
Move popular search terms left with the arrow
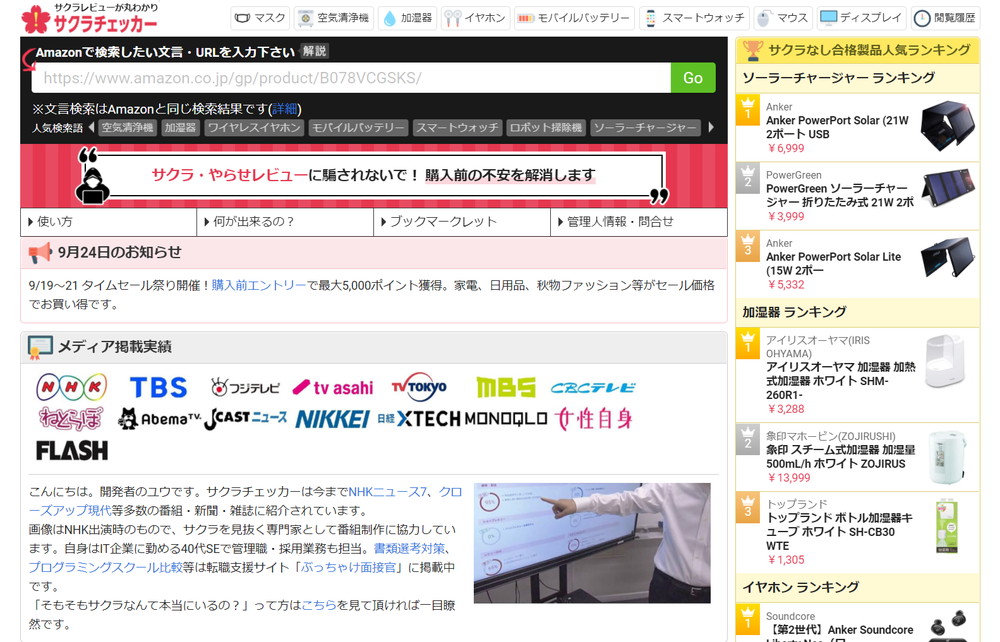click(91, 128)
